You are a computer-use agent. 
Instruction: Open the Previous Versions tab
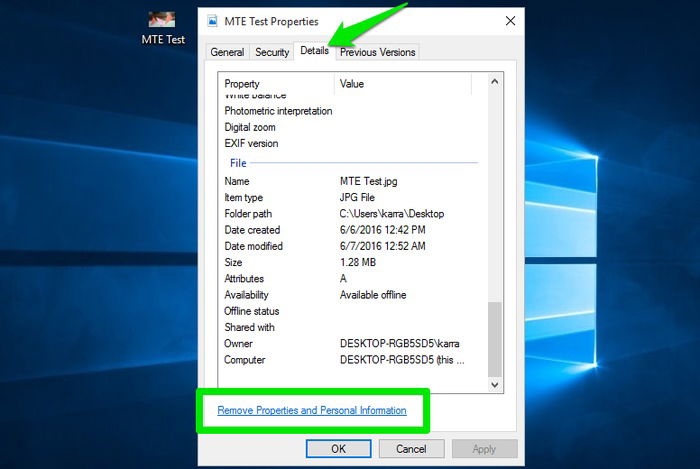pyautogui.click(x=377, y=52)
